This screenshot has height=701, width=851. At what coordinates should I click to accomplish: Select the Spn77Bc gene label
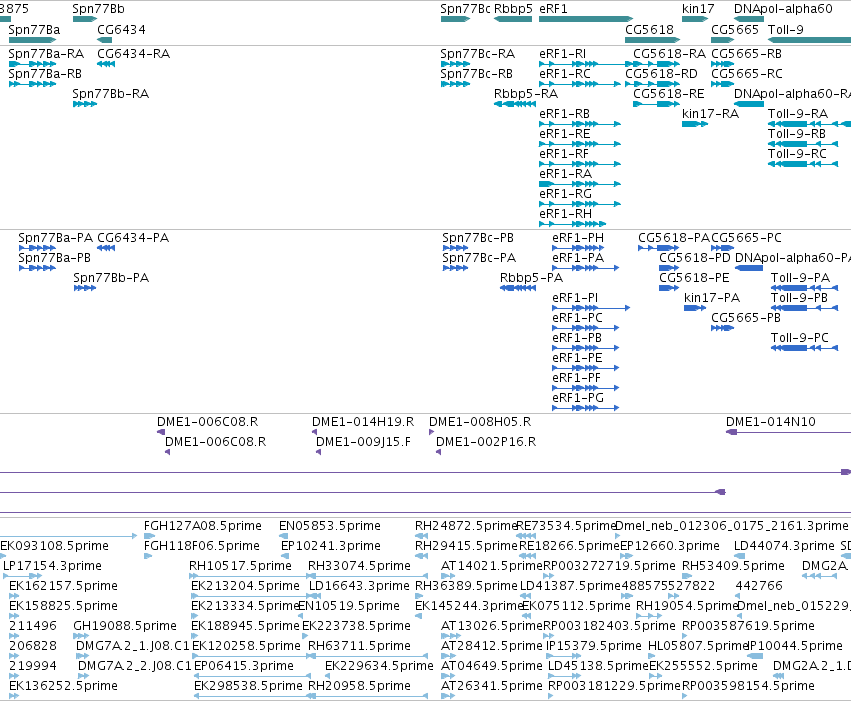pyautogui.click(x=465, y=9)
